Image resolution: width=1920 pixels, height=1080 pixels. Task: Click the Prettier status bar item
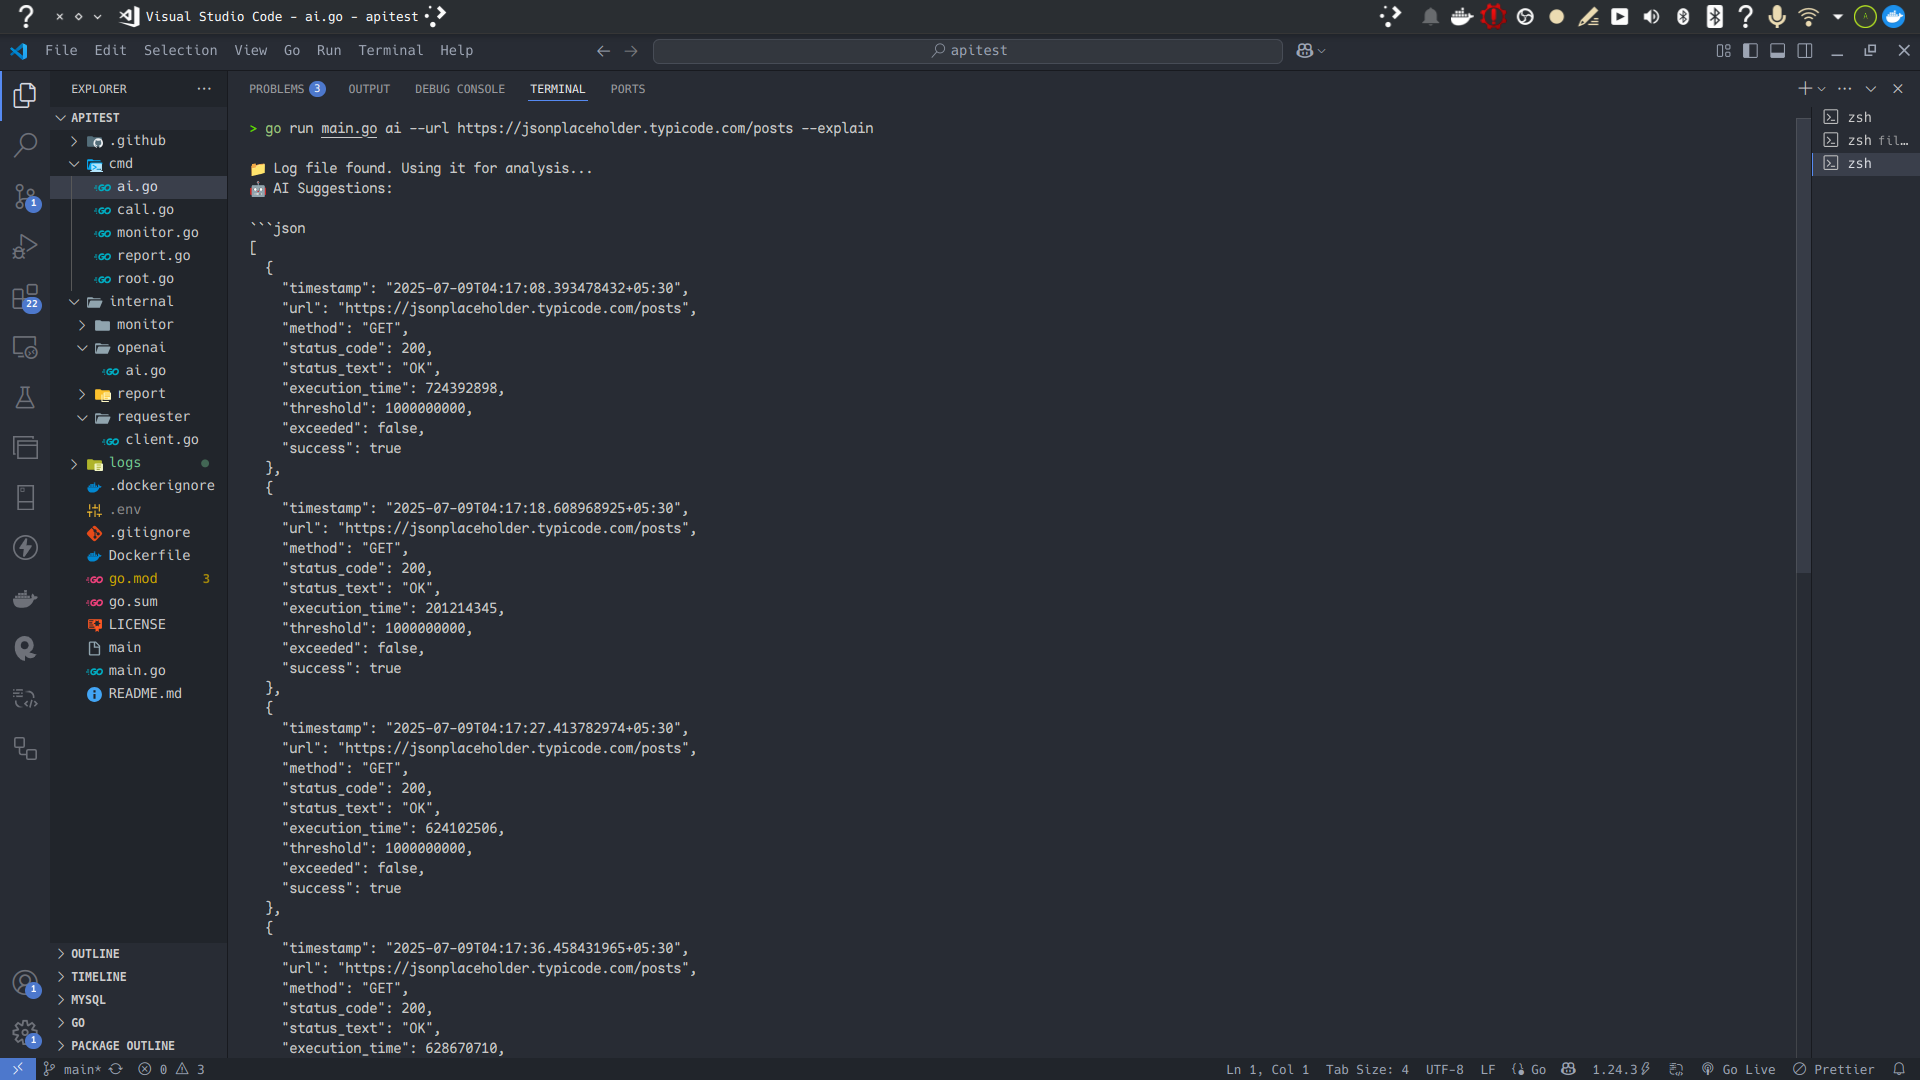pyautogui.click(x=1834, y=1069)
